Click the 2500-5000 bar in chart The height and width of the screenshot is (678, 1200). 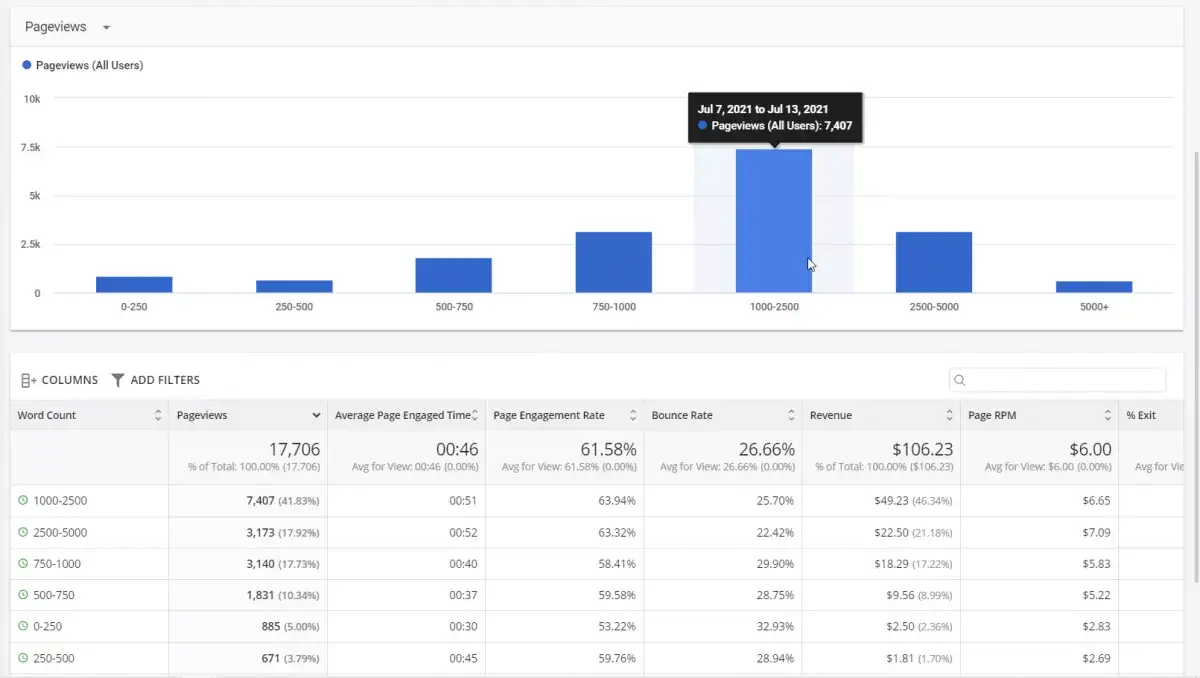[934, 263]
